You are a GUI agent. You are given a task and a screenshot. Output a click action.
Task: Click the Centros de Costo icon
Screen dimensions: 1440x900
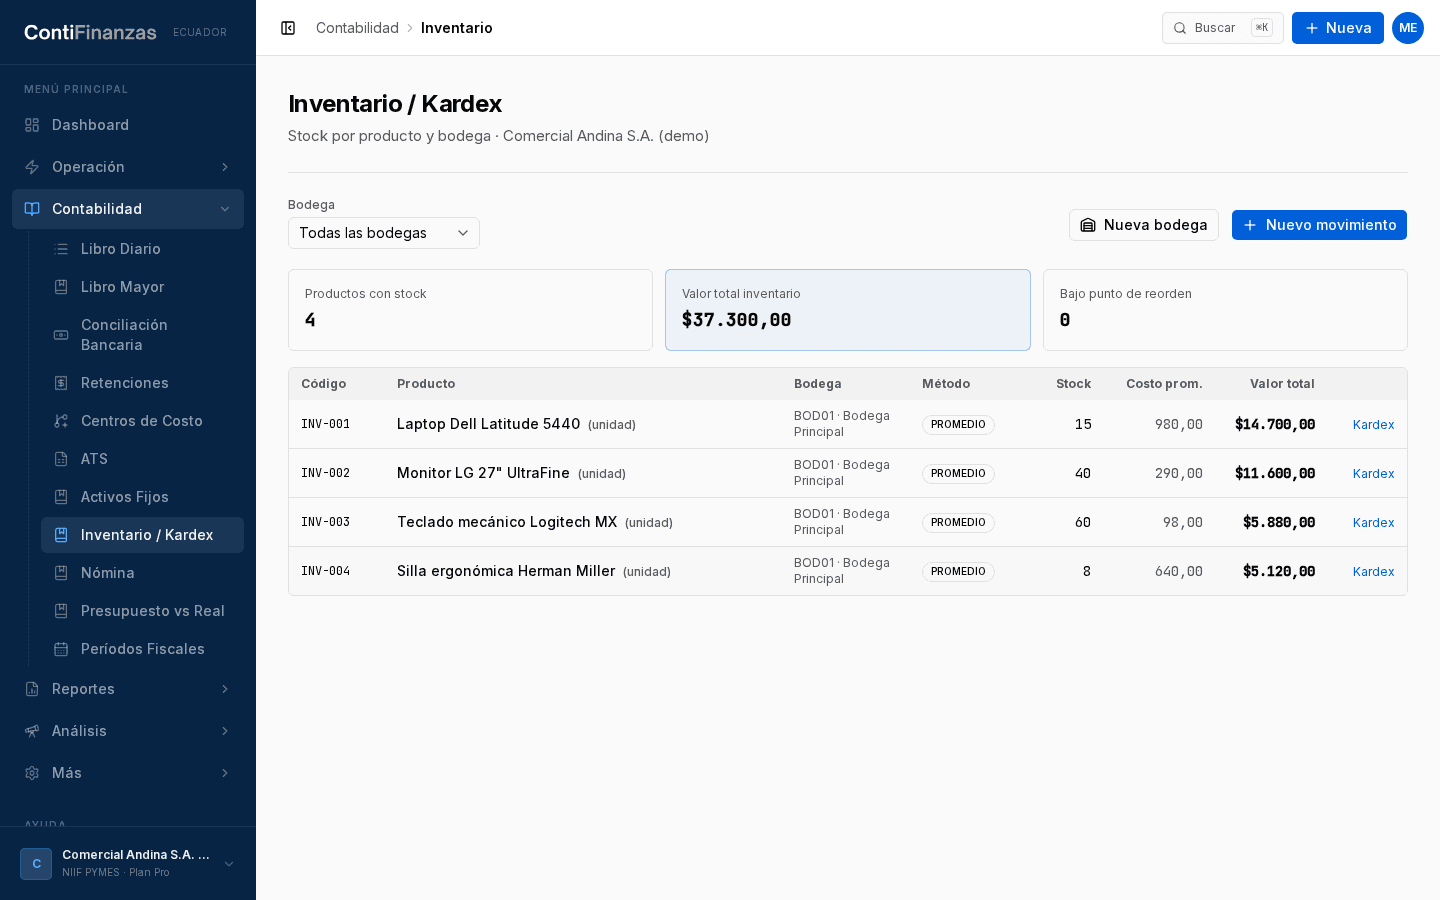click(61, 421)
